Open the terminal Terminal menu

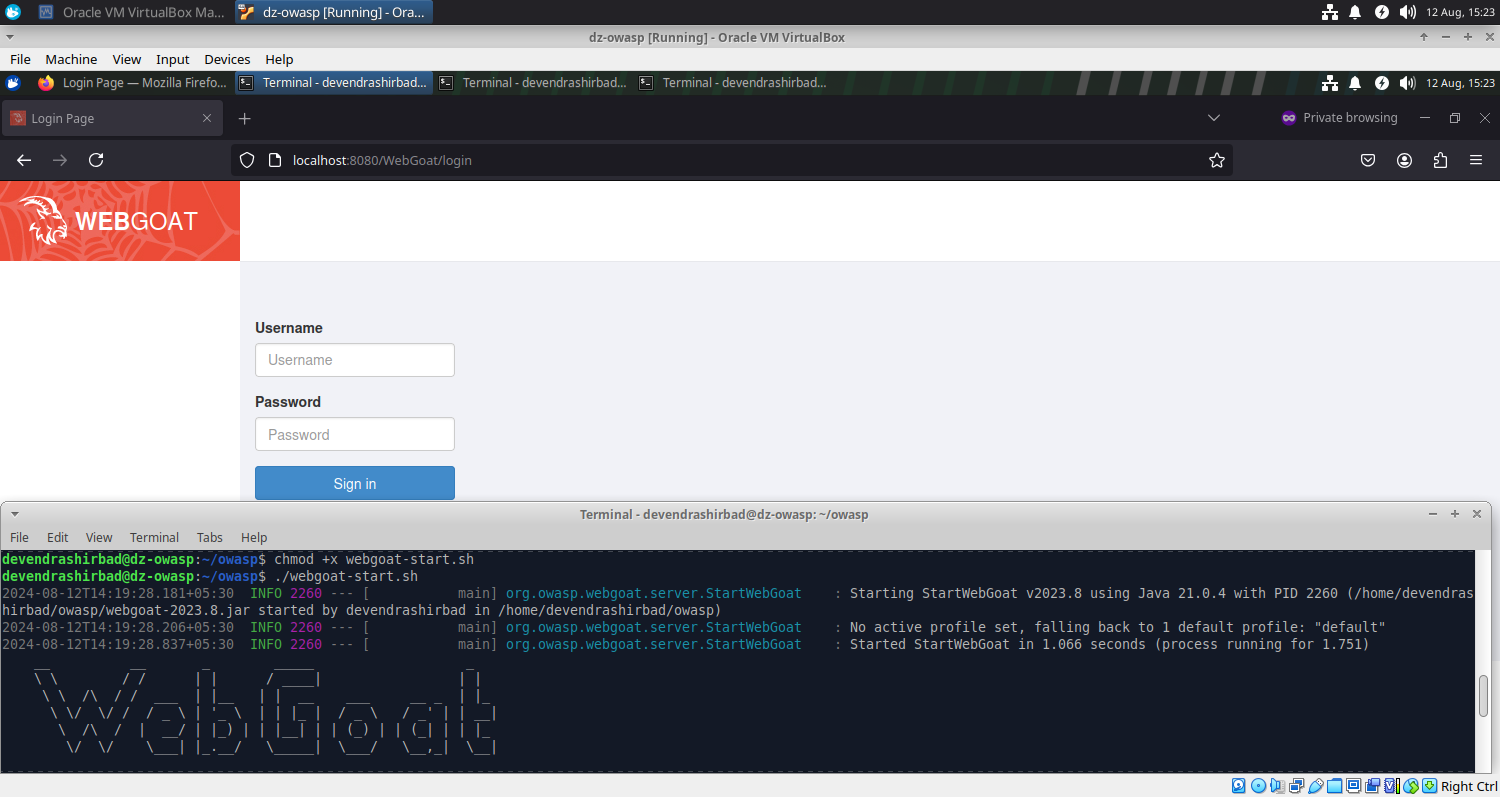point(154,537)
